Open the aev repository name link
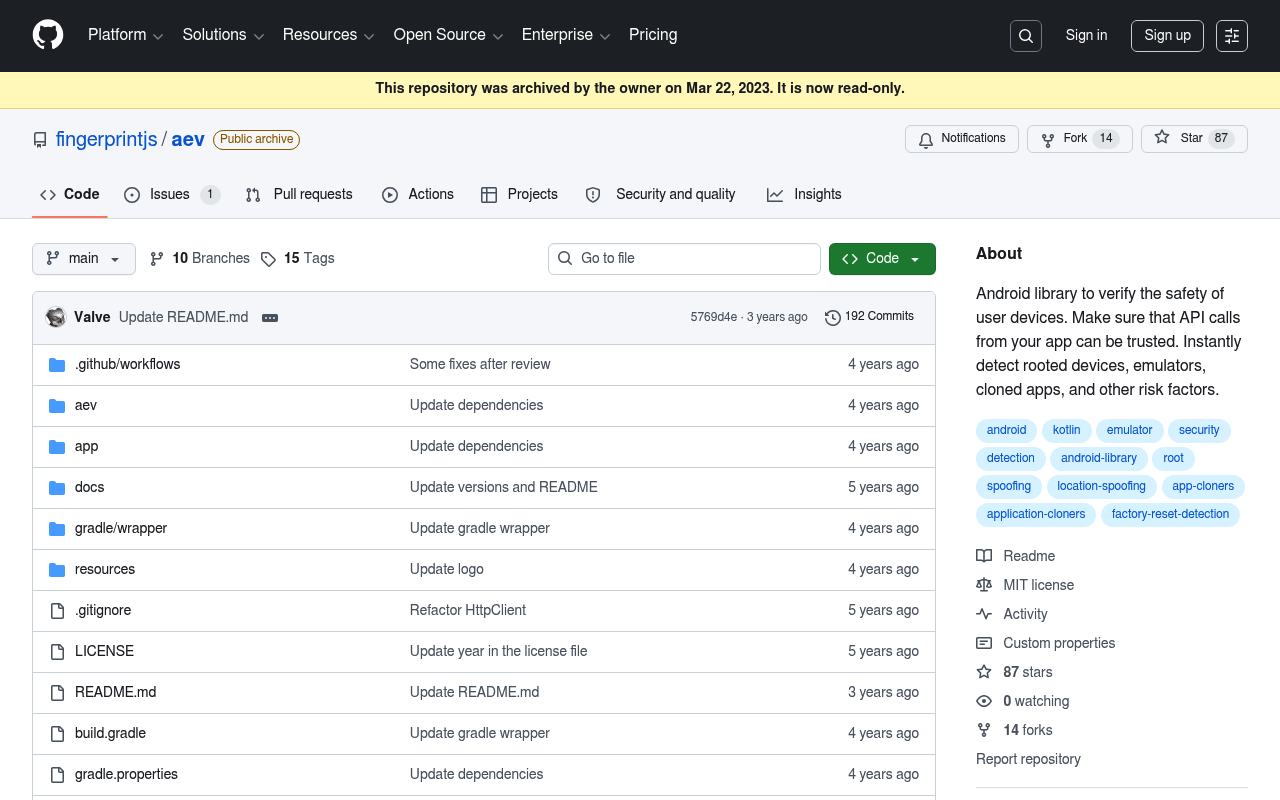The width and height of the screenshot is (1280, 800). 188,140
